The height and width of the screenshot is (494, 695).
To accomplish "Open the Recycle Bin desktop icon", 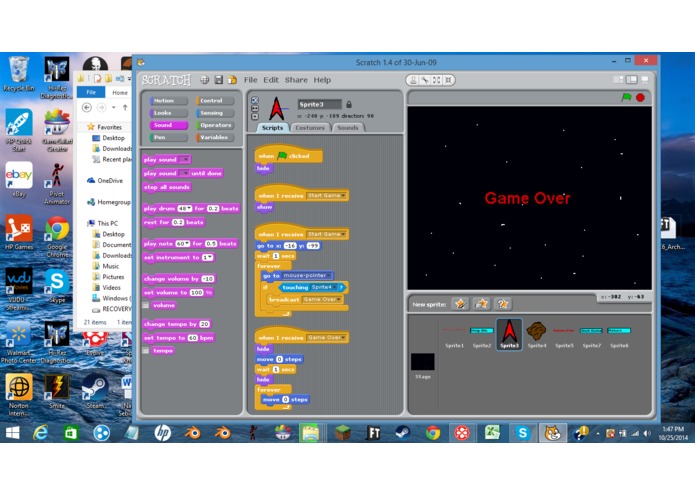I will click(18, 74).
